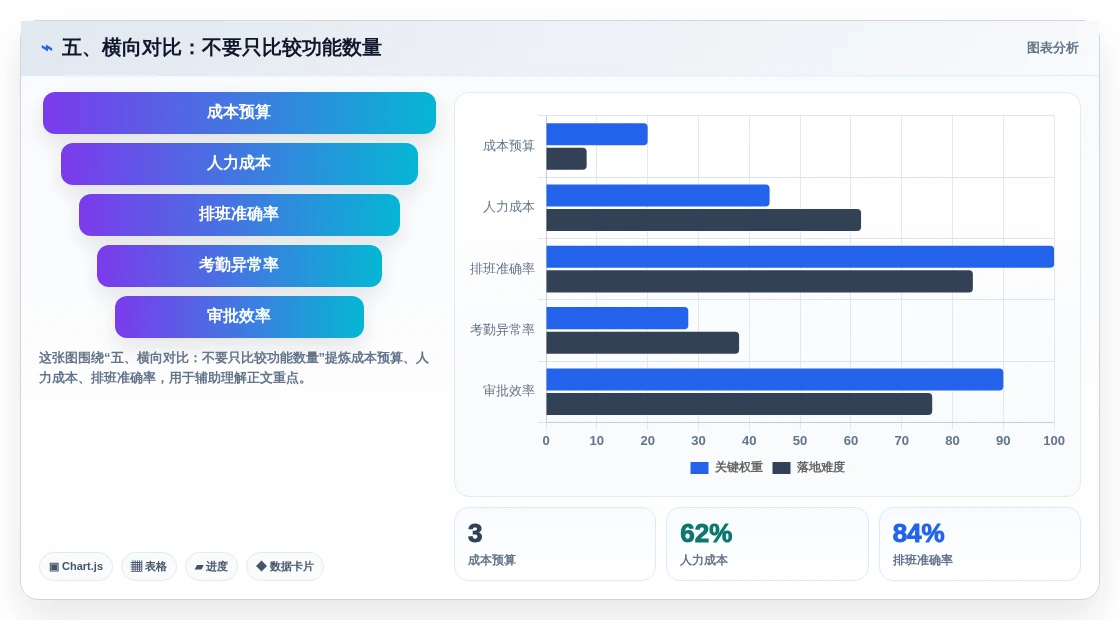Click the 图表分析 label in the header
This screenshot has width=1120, height=620.
(x=1052, y=48)
